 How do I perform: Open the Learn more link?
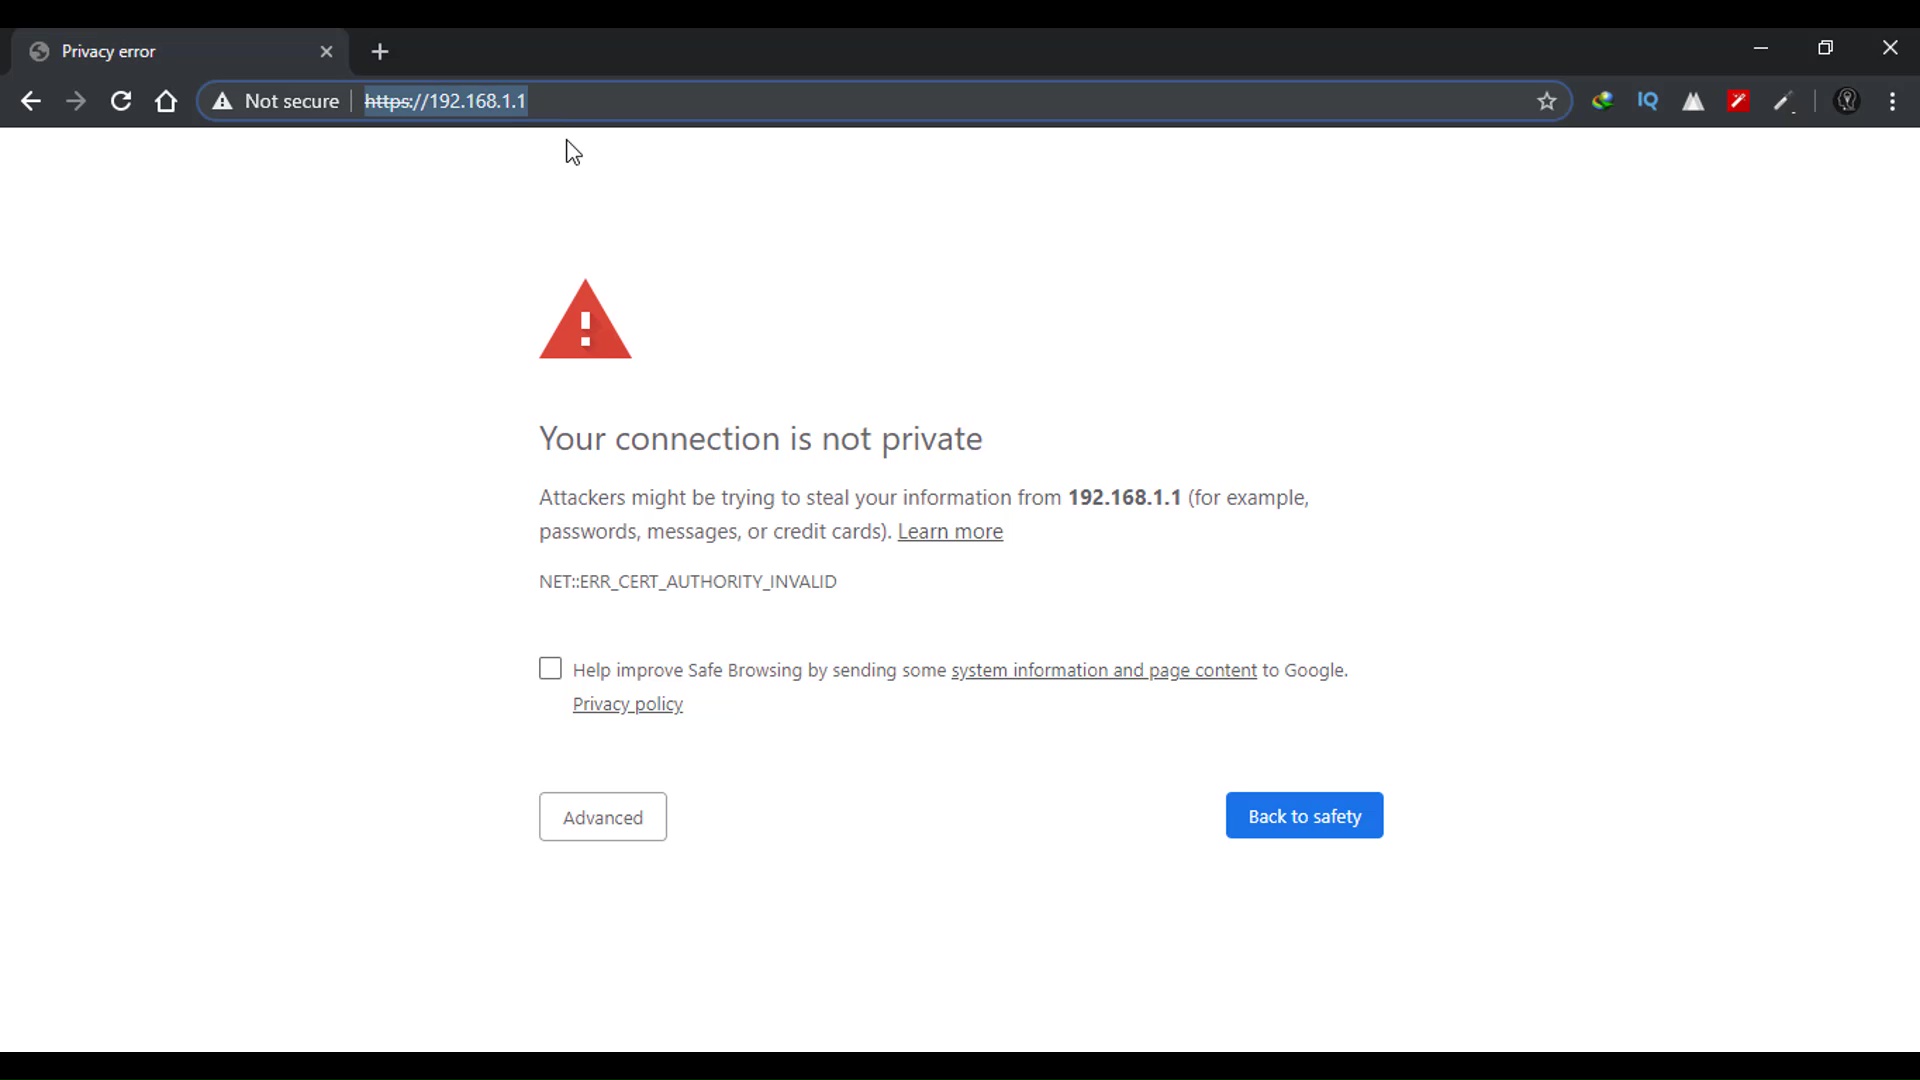950,532
